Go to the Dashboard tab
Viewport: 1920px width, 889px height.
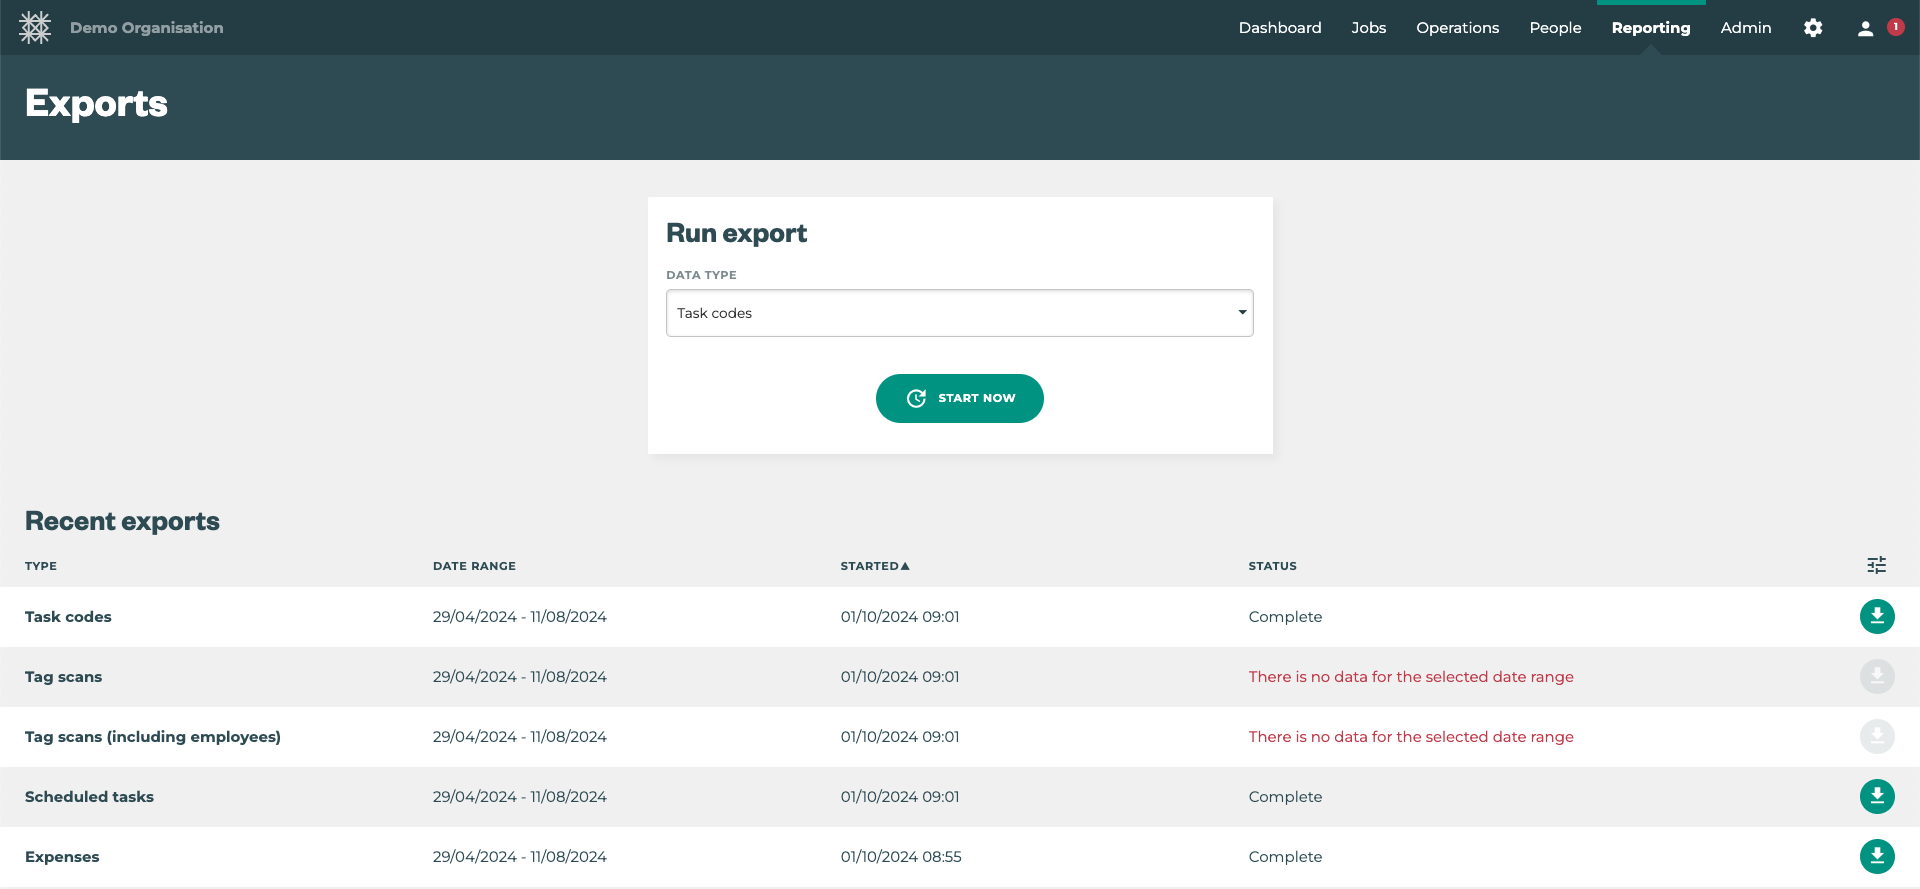click(1279, 28)
